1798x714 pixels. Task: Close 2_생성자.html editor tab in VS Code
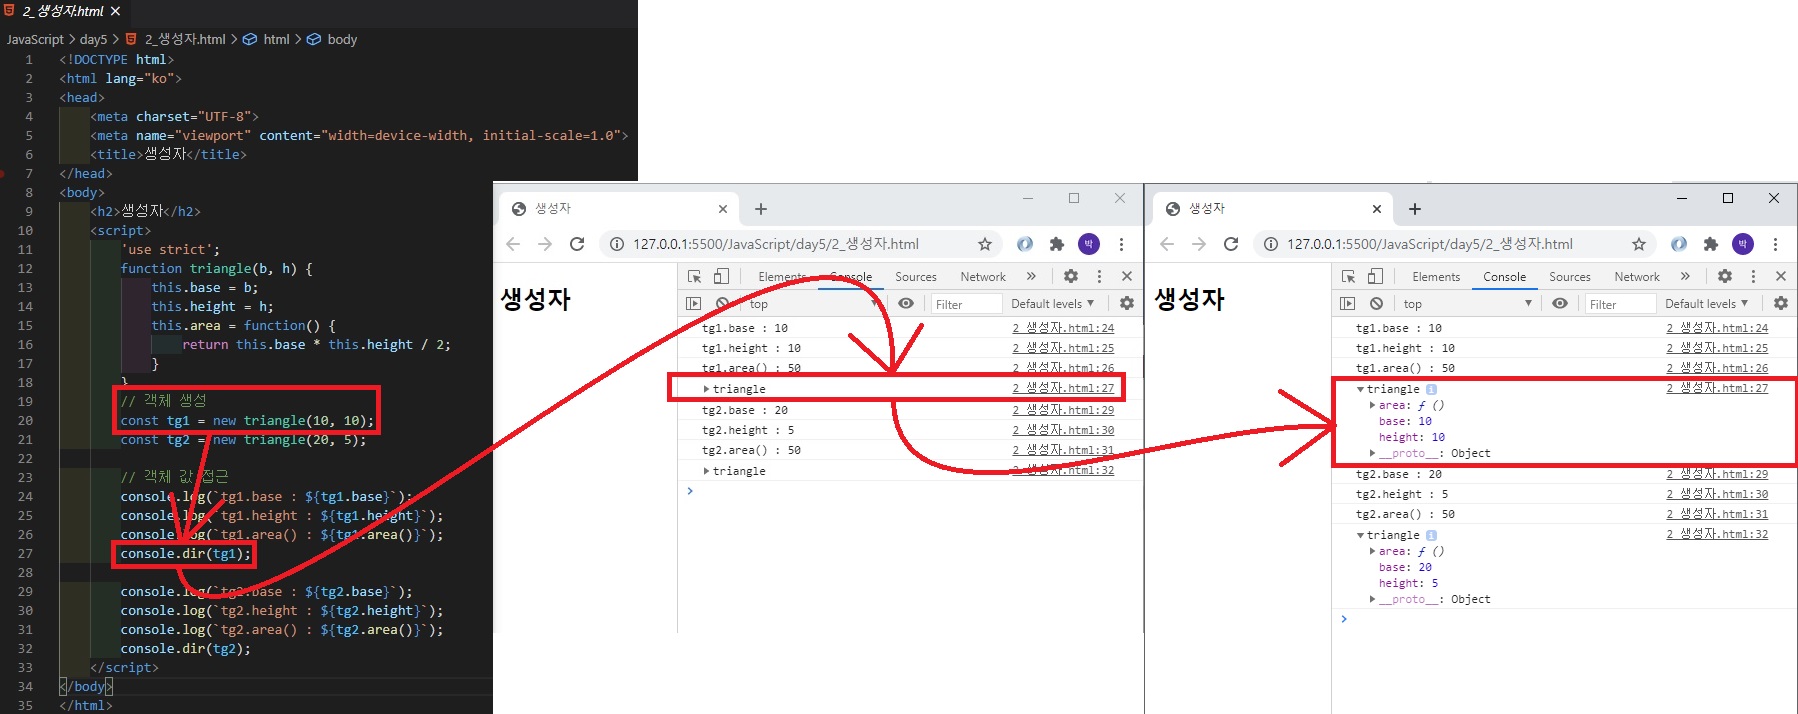click(x=115, y=11)
